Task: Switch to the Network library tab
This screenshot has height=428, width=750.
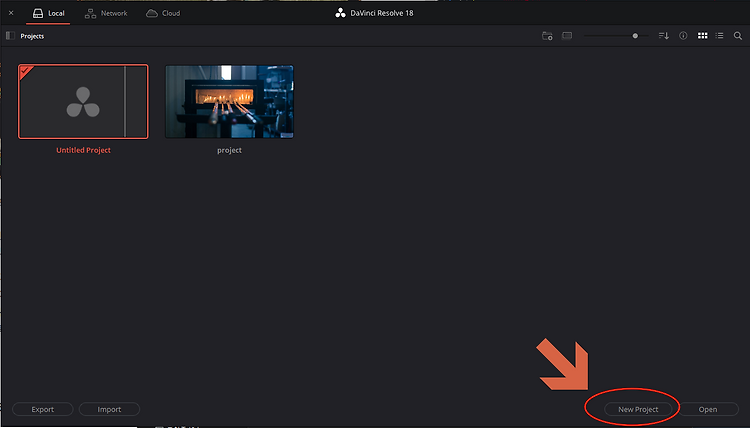Action: (x=106, y=13)
